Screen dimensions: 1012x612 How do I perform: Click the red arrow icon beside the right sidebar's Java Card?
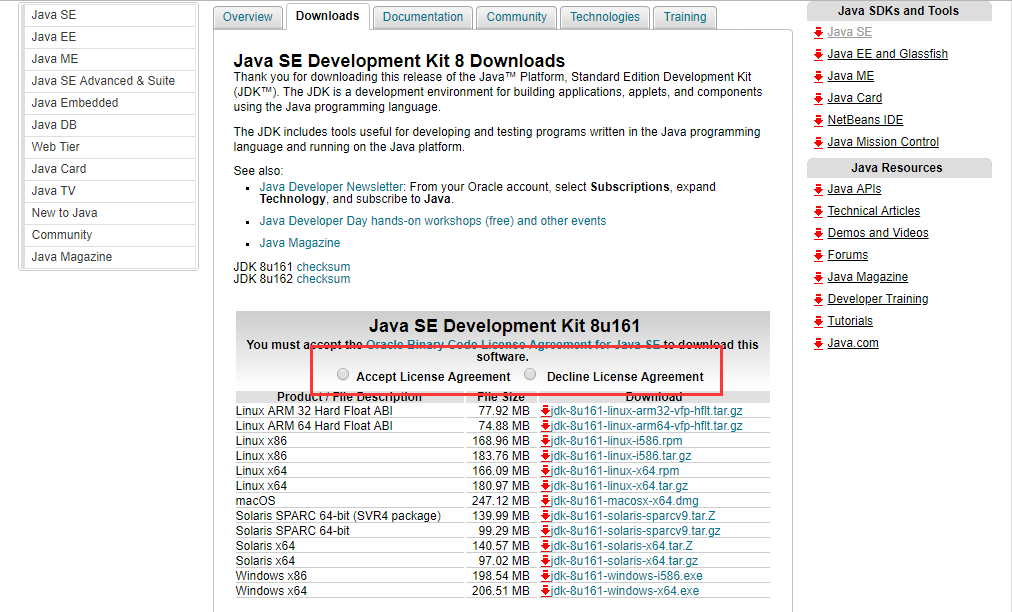click(x=818, y=99)
